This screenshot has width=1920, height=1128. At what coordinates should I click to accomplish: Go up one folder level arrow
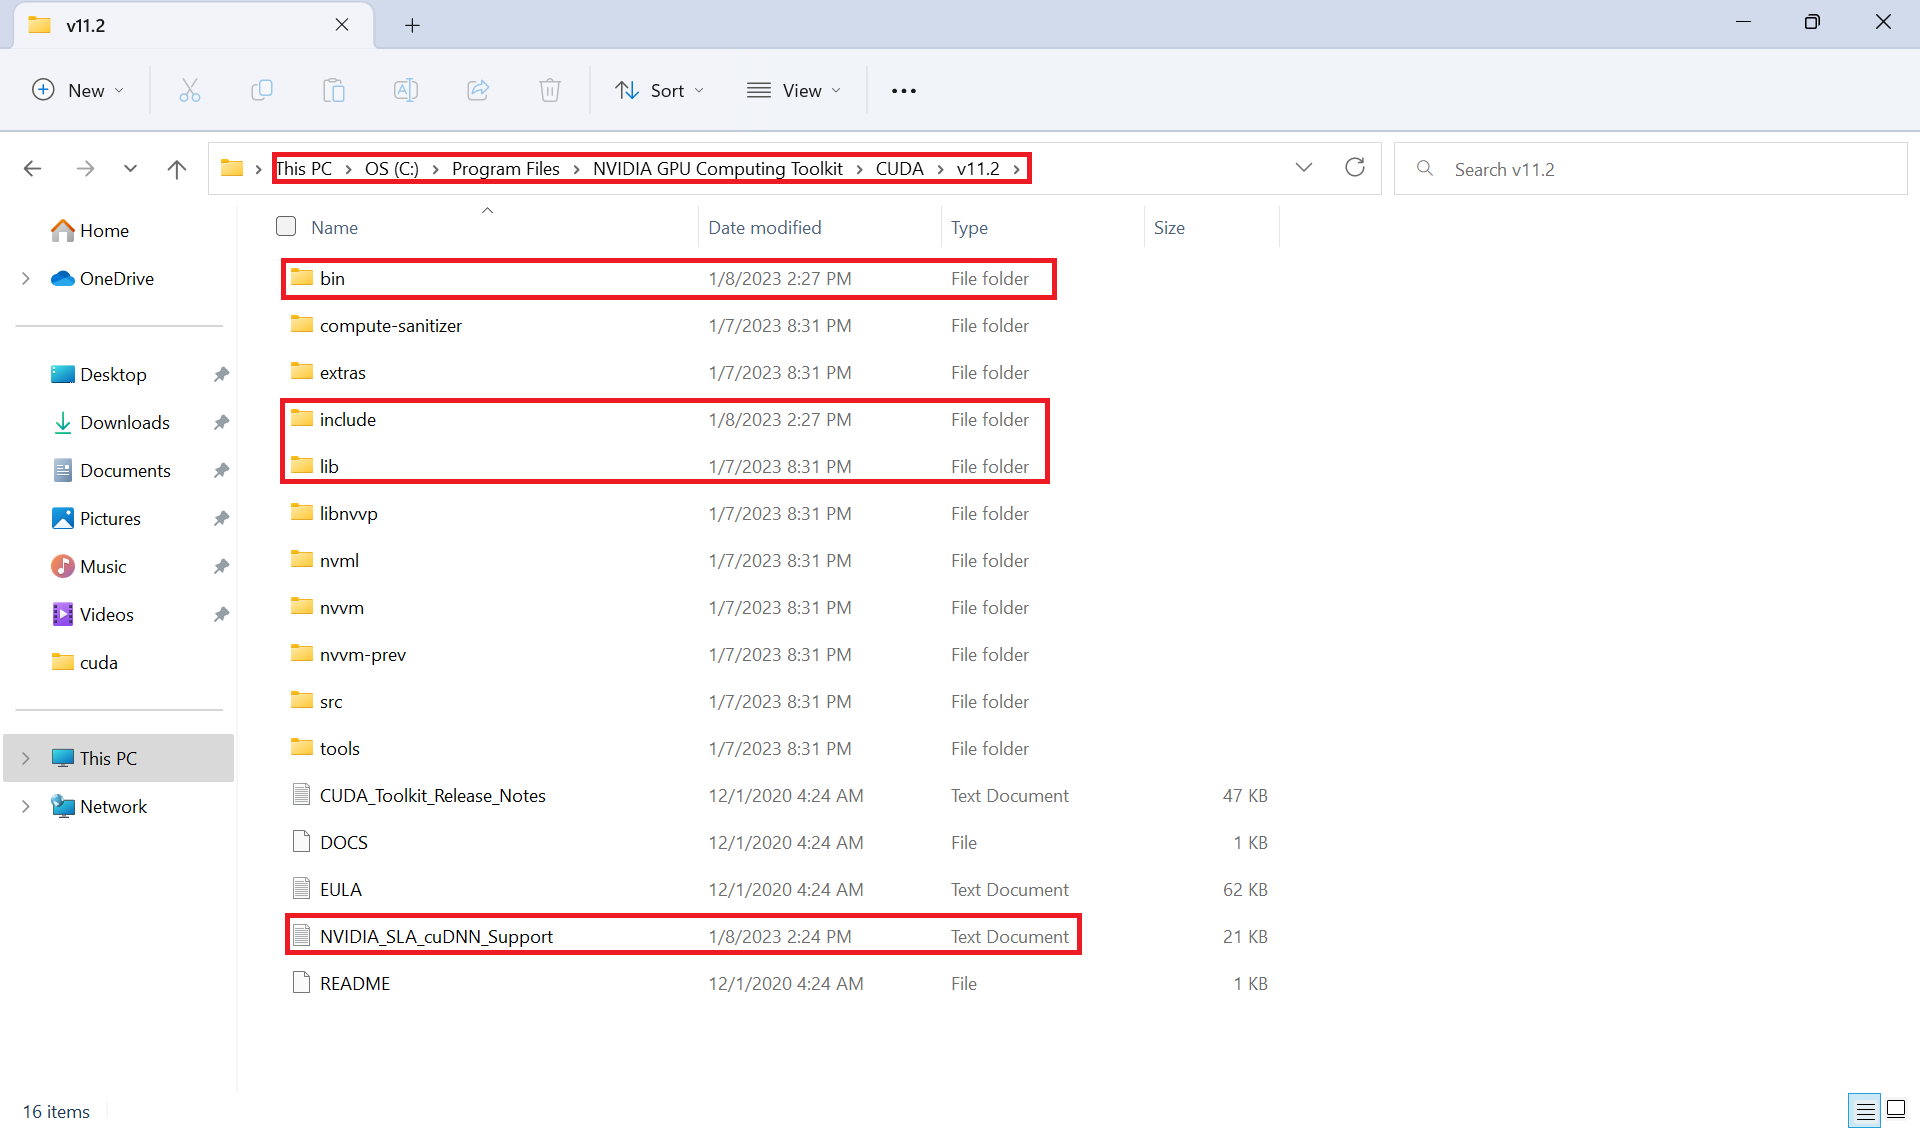pos(177,169)
